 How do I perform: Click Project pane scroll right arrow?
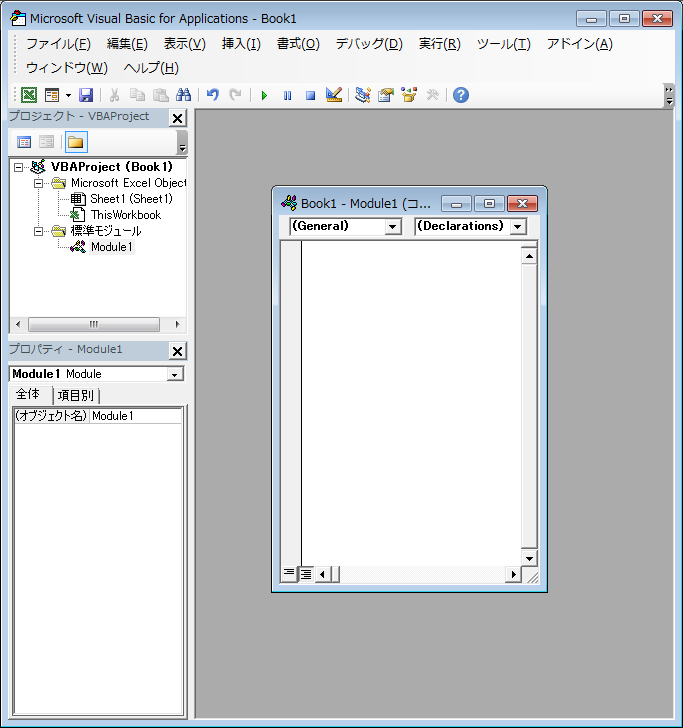tap(177, 324)
